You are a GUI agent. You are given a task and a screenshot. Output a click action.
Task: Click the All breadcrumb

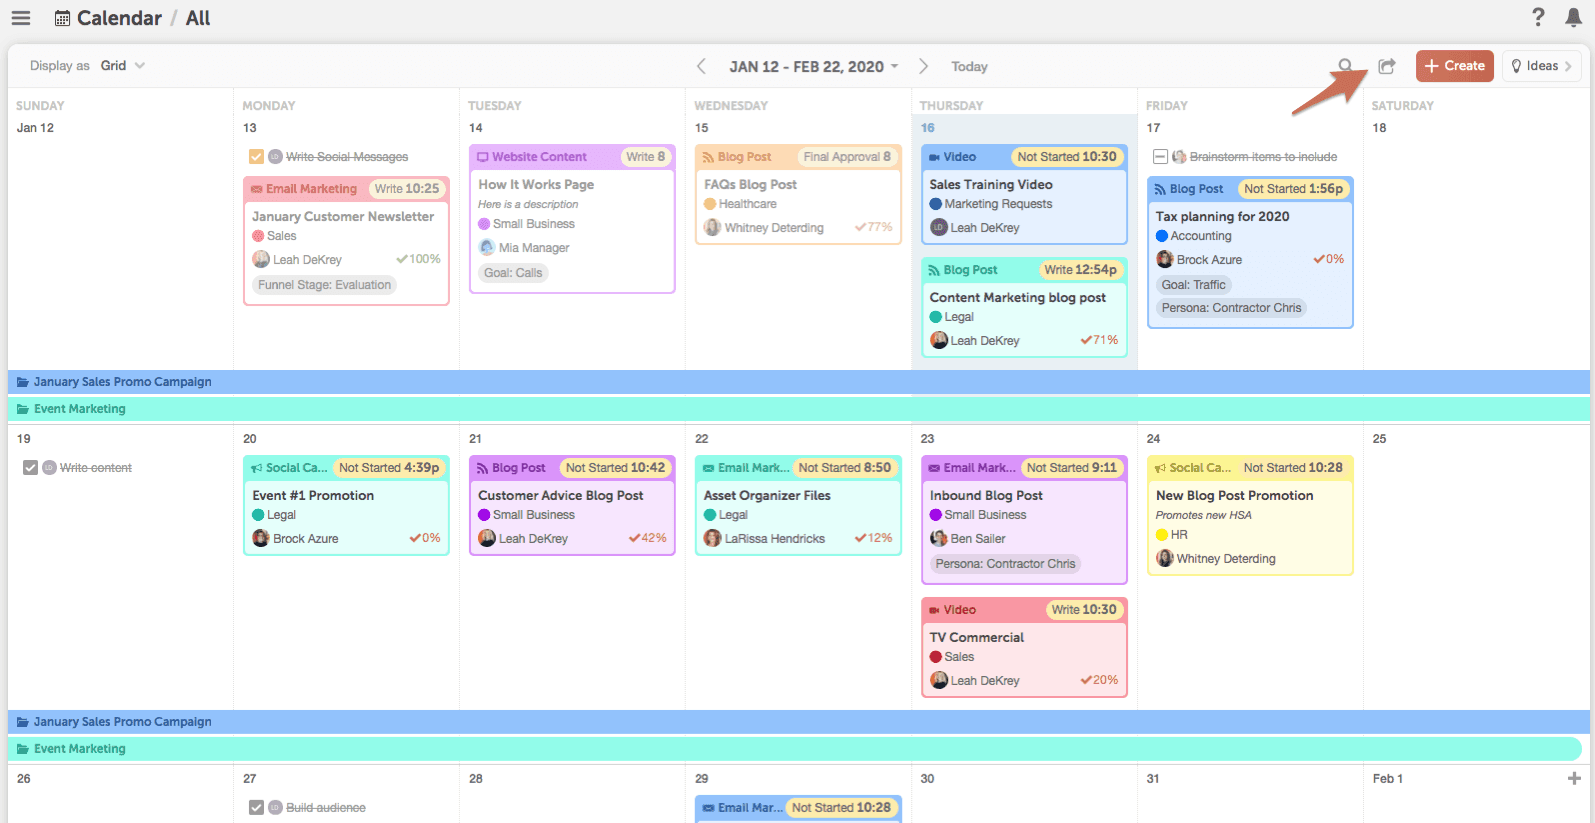tap(198, 18)
